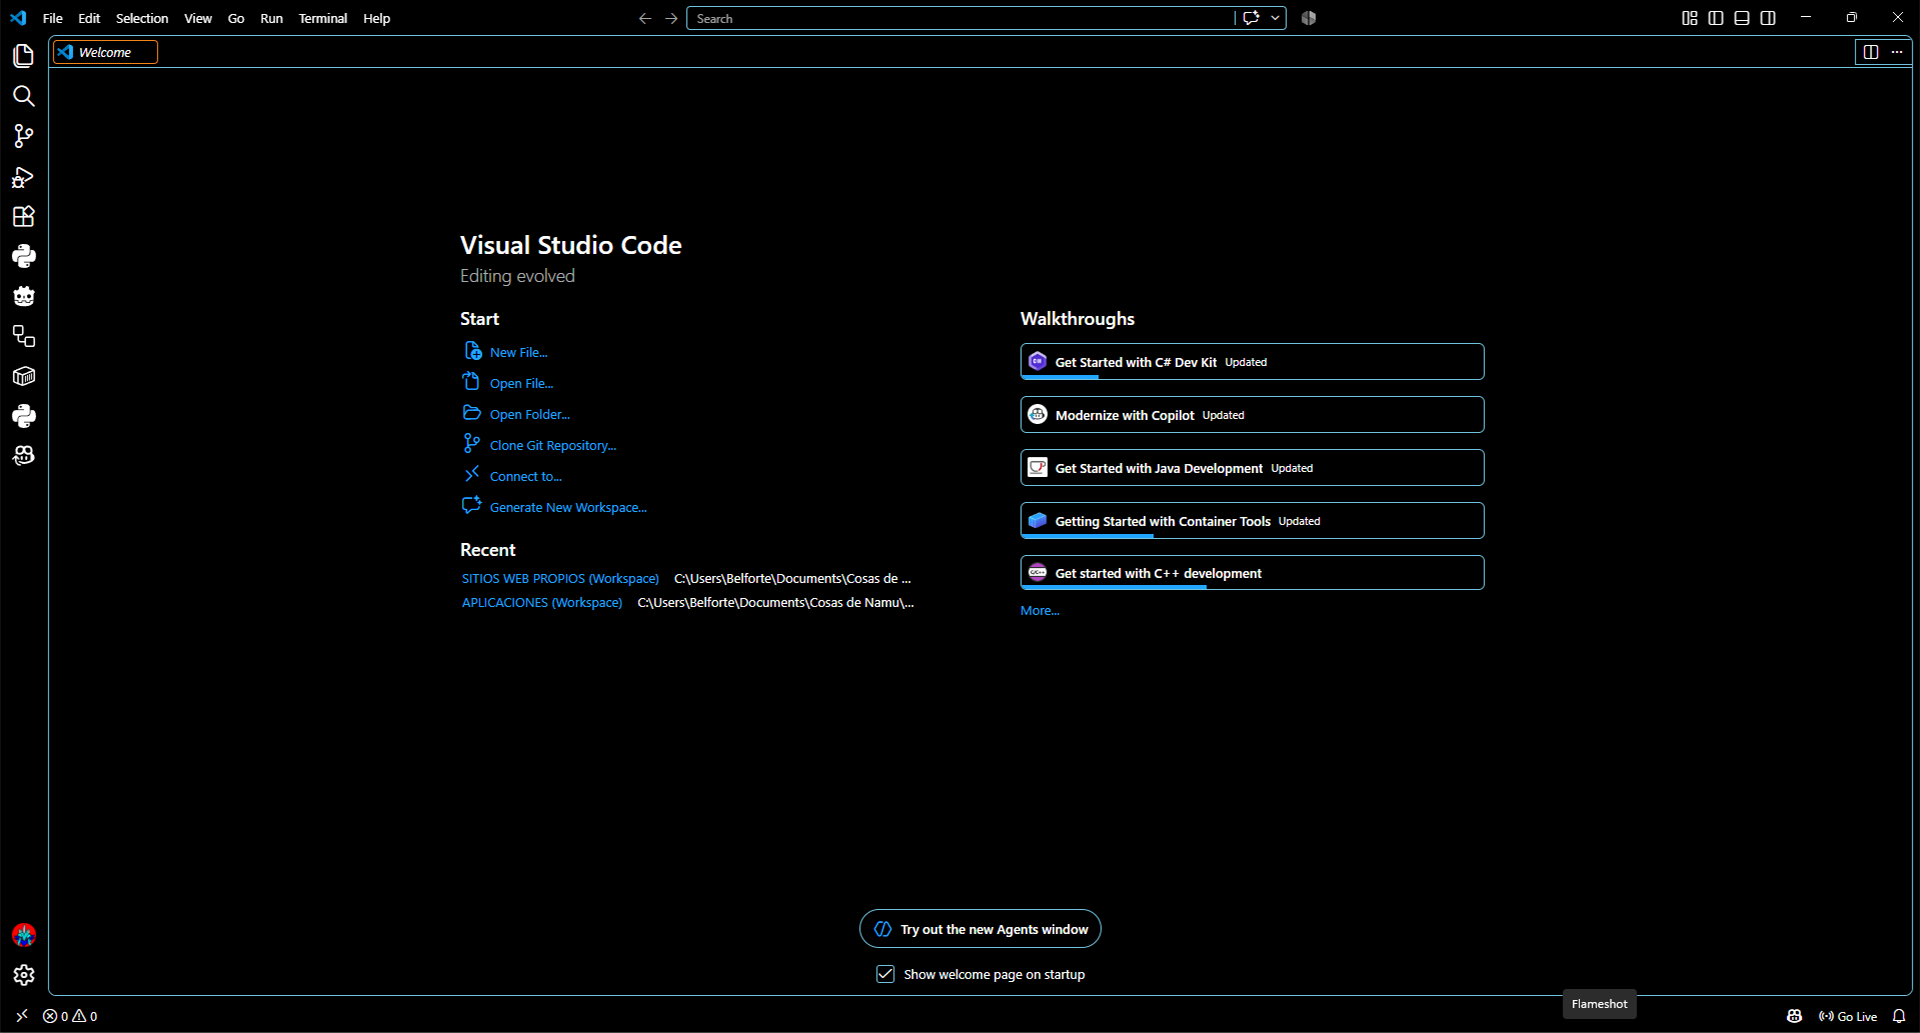
Task: Open Get started with C++ development walkthrough
Action: pos(1252,573)
